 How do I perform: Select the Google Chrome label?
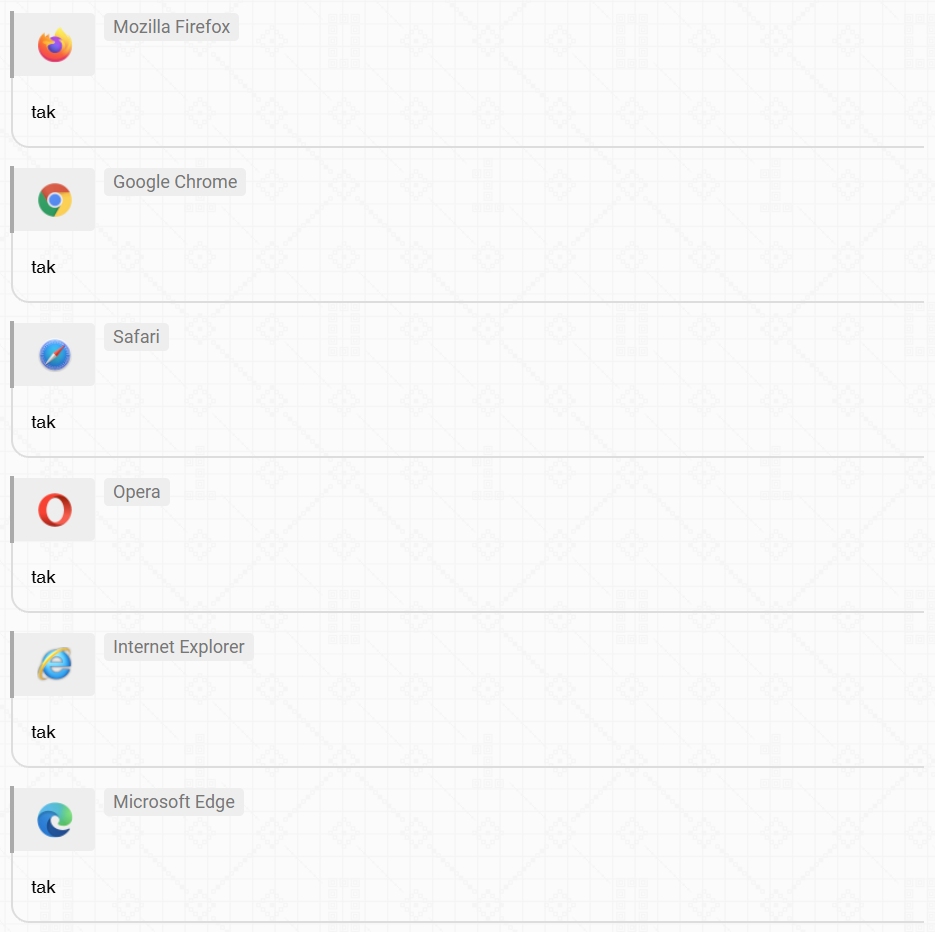(x=175, y=182)
